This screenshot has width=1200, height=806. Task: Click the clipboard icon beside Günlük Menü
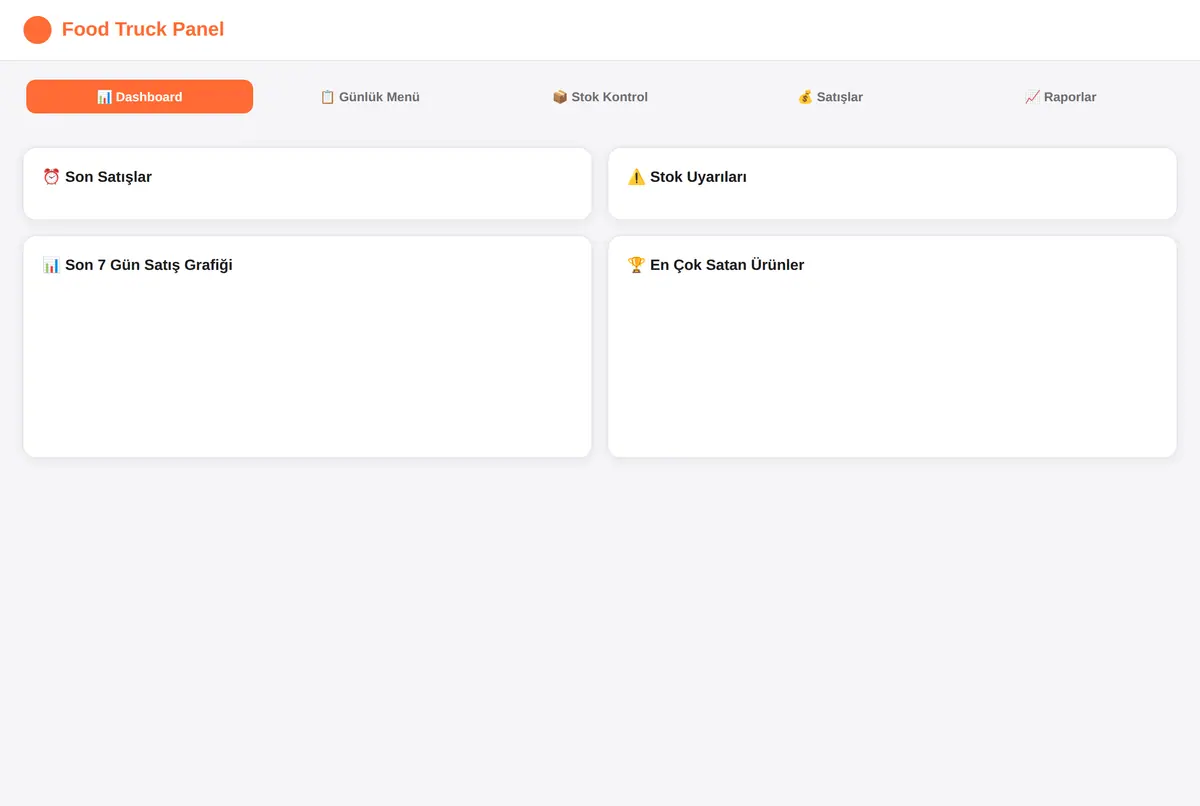click(327, 97)
